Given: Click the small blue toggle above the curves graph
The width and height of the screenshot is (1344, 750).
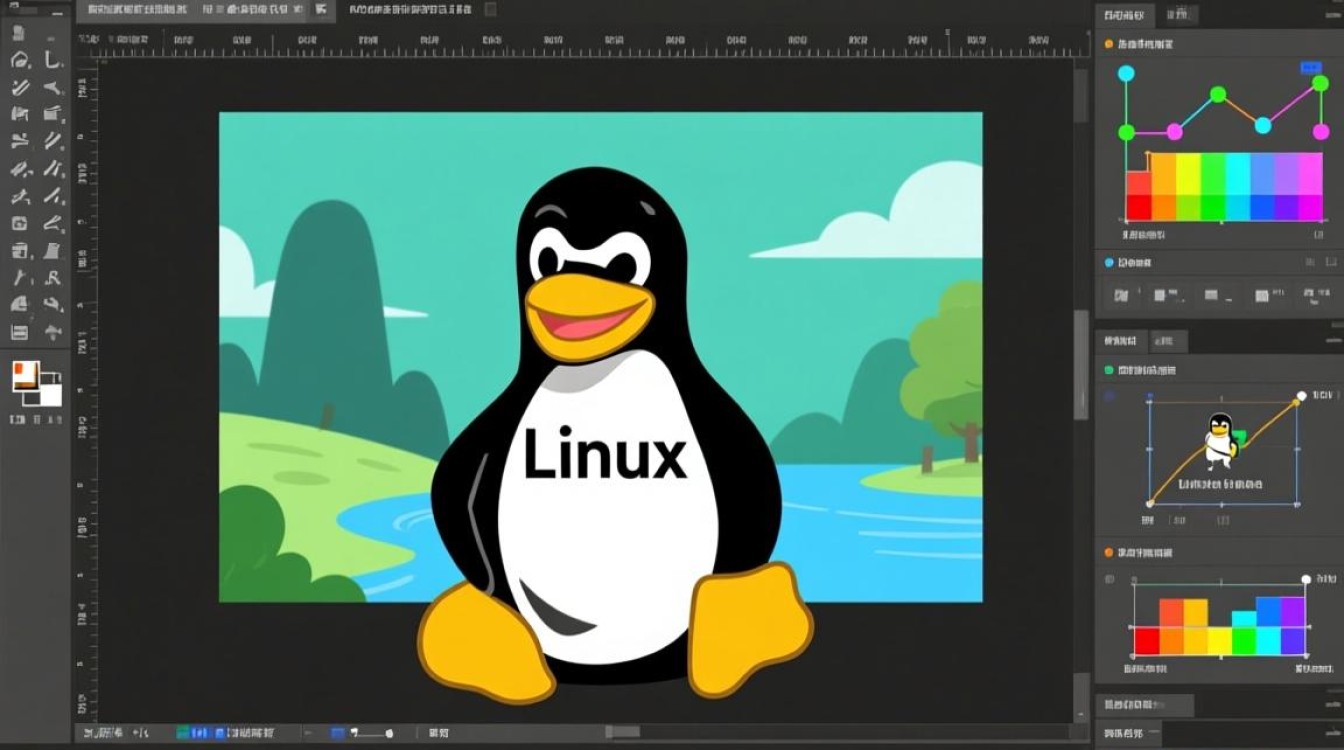Looking at the screenshot, I should pos(1311,67).
